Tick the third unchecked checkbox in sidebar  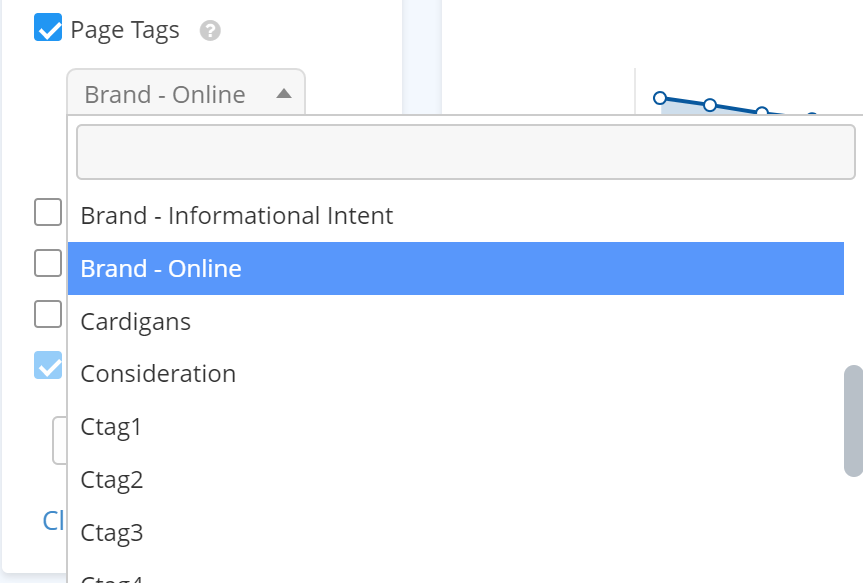click(x=48, y=314)
